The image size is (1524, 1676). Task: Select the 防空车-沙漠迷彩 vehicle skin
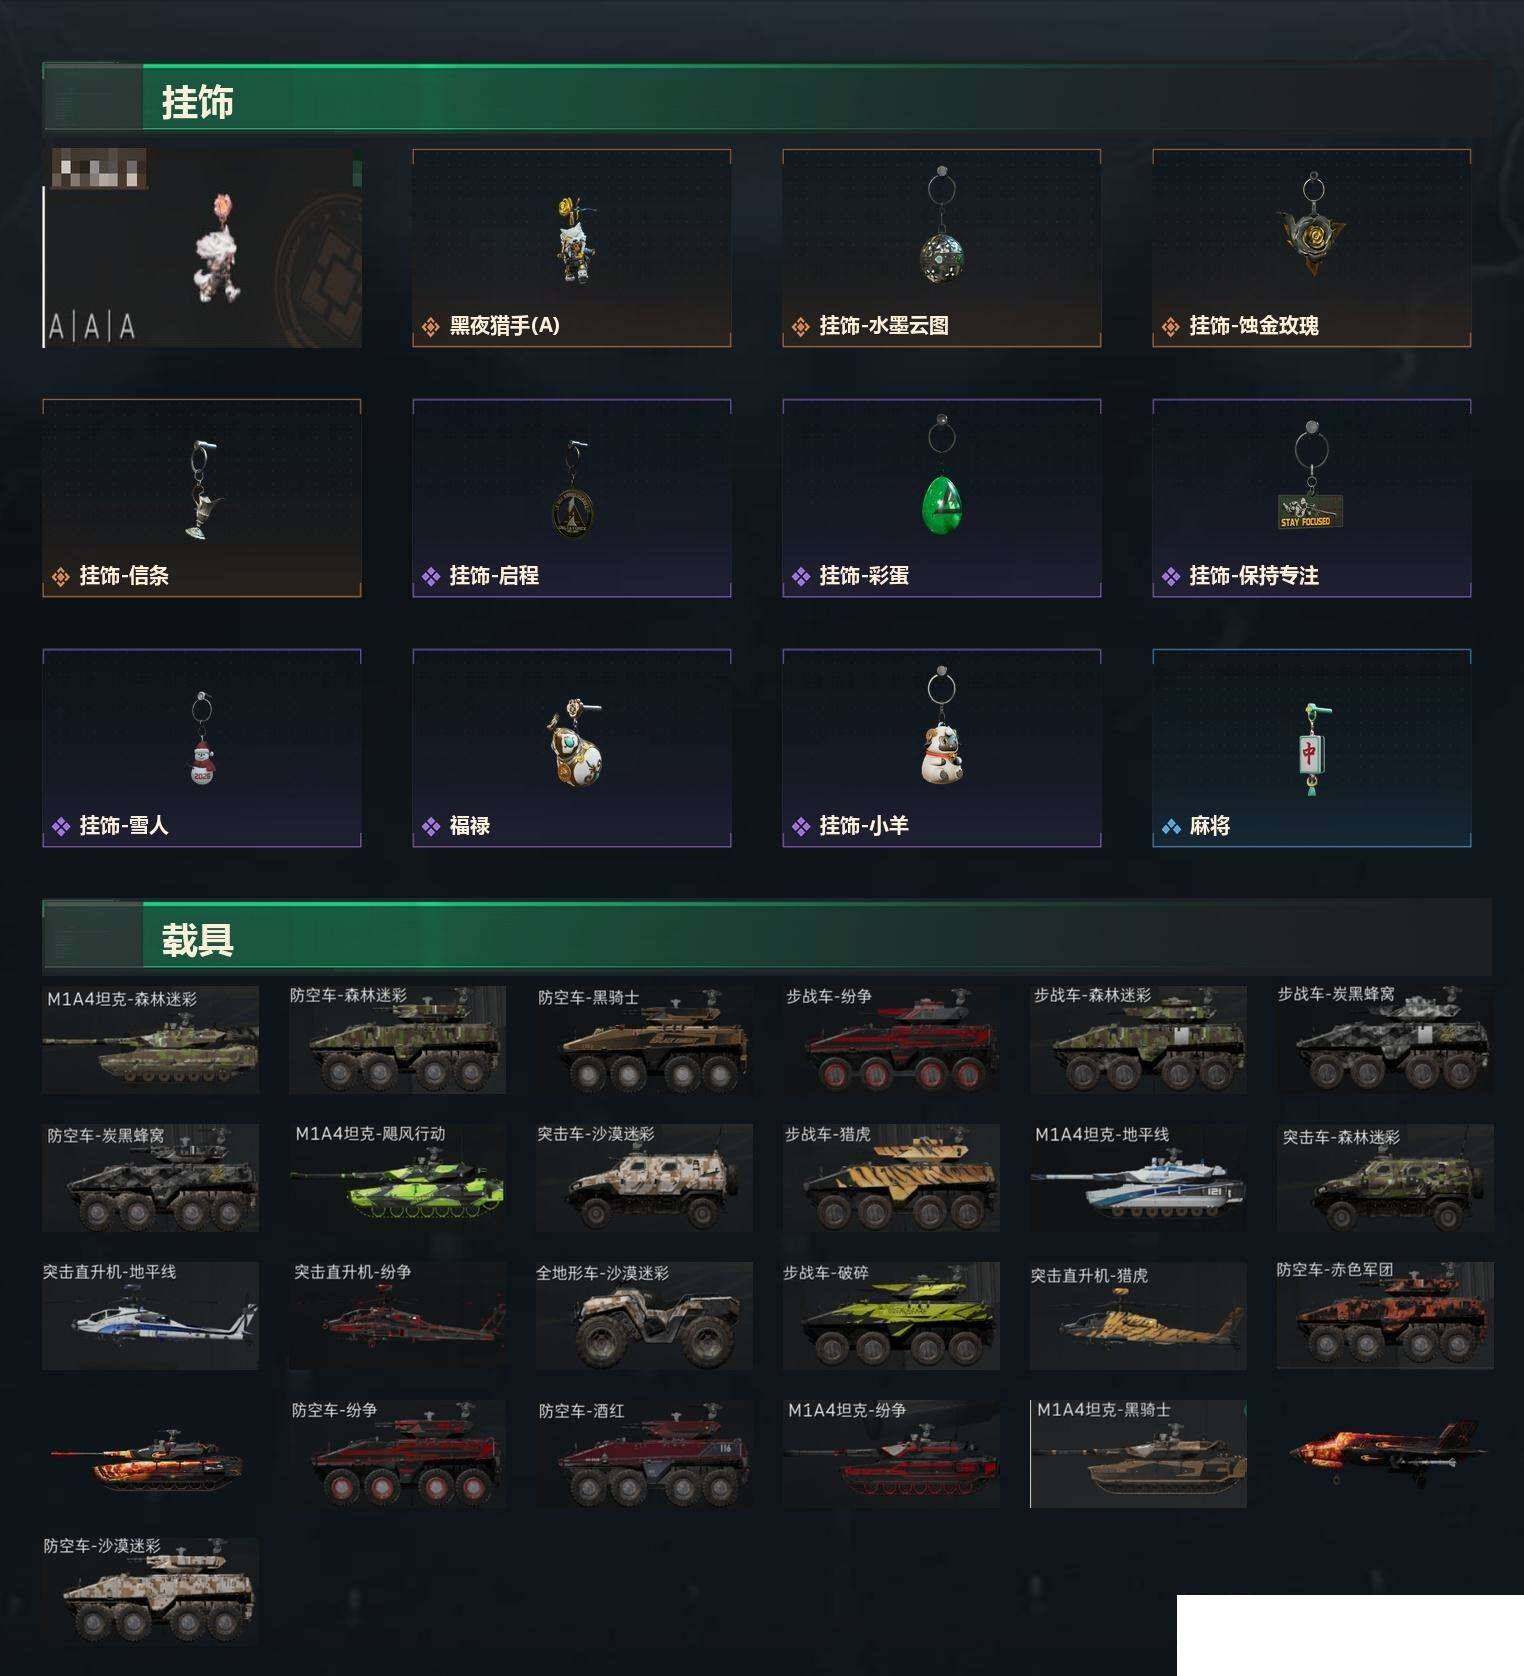click(x=151, y=1591)
